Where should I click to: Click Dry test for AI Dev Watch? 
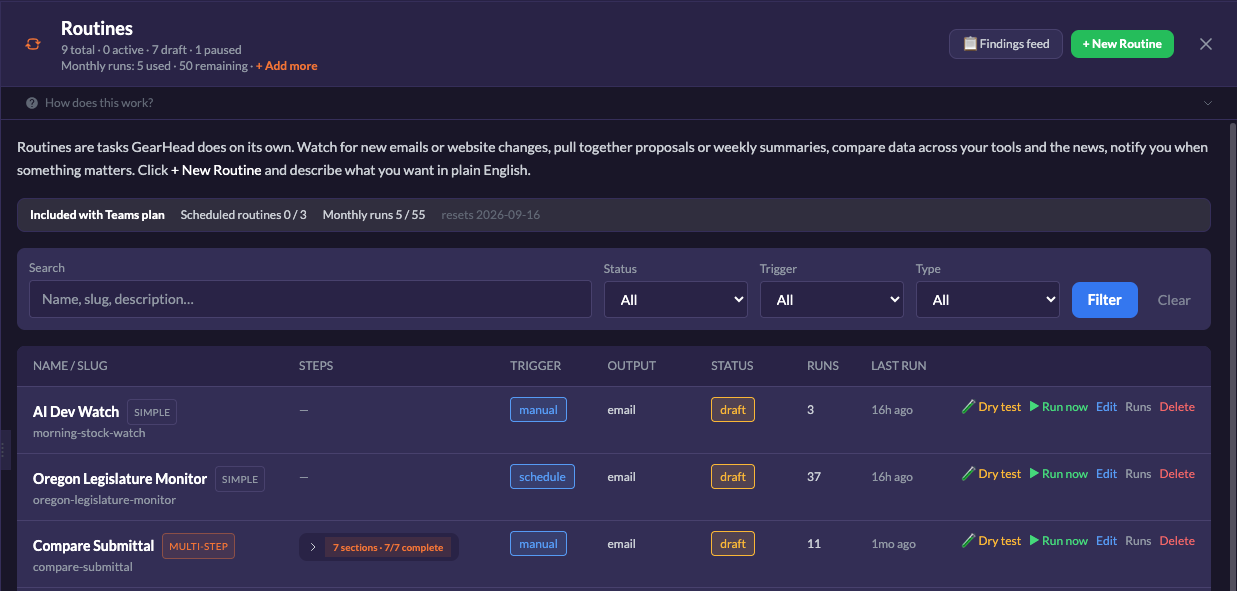click(991, 407)
